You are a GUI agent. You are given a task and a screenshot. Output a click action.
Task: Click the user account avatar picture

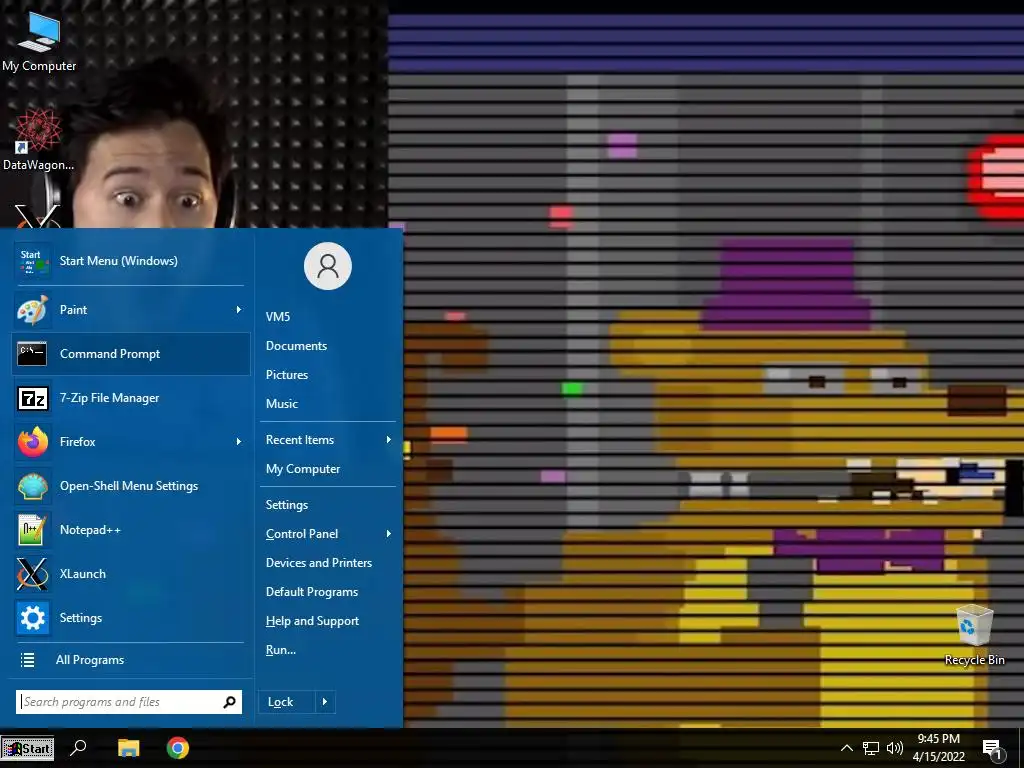pos(328,266)
